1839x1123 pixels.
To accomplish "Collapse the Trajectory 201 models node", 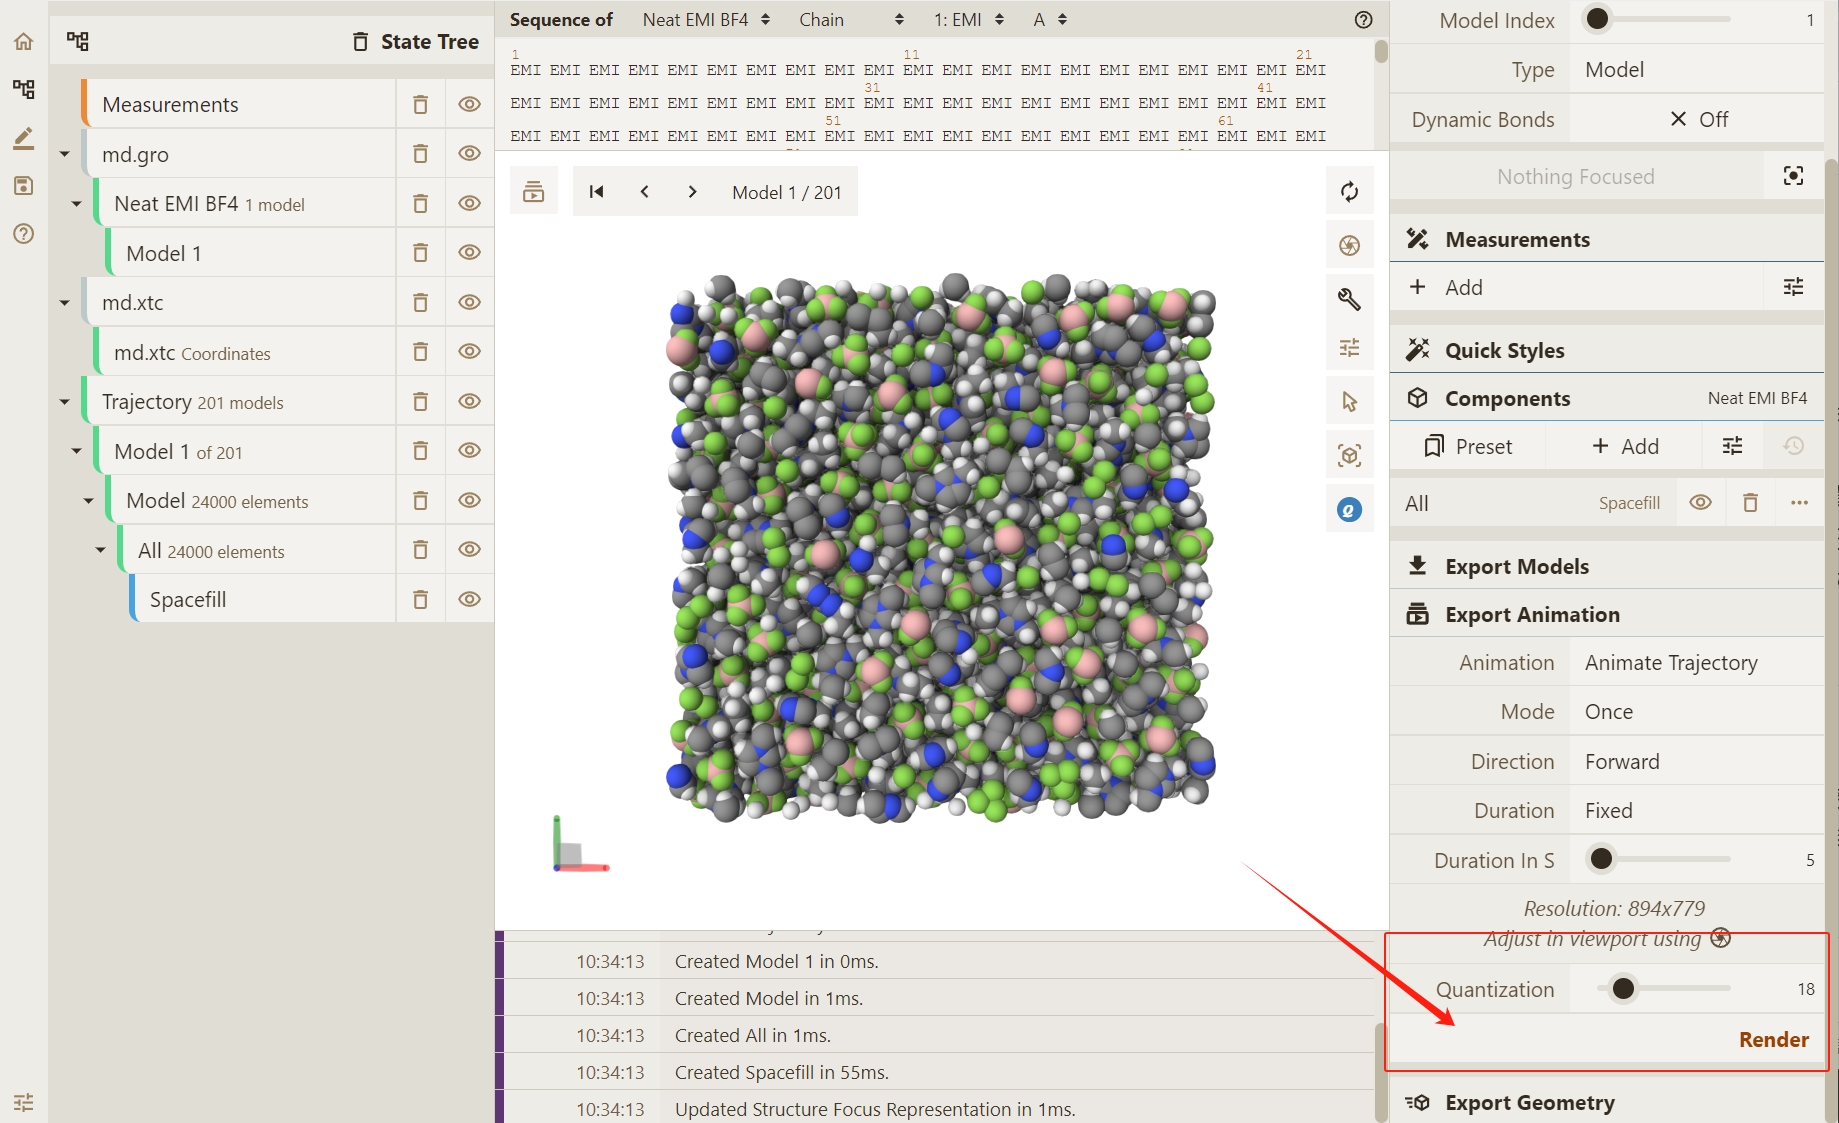I will (x=65, y=402).
